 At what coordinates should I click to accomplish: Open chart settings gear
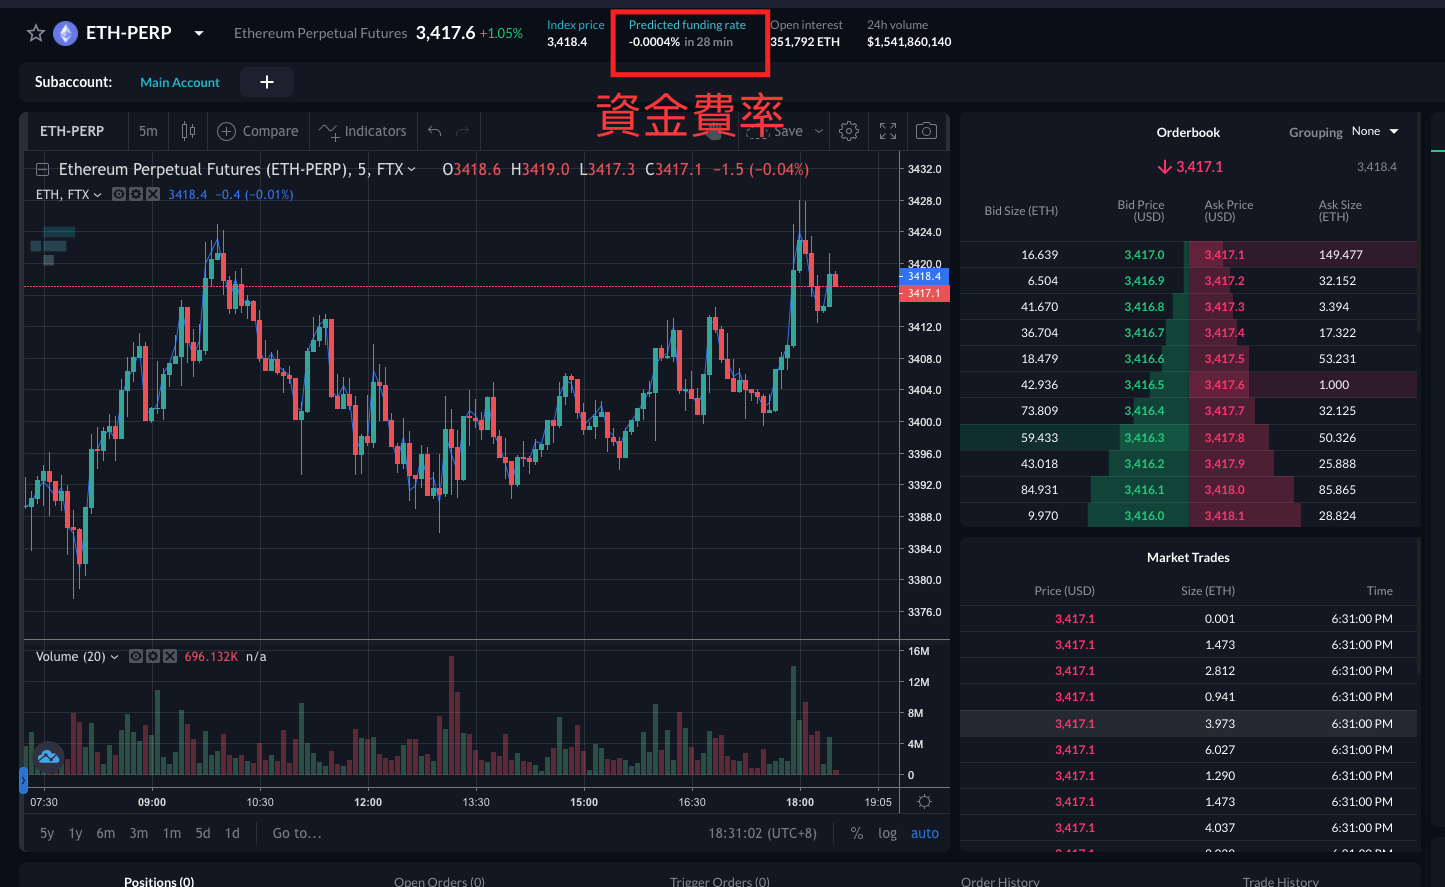pos(849,131)
